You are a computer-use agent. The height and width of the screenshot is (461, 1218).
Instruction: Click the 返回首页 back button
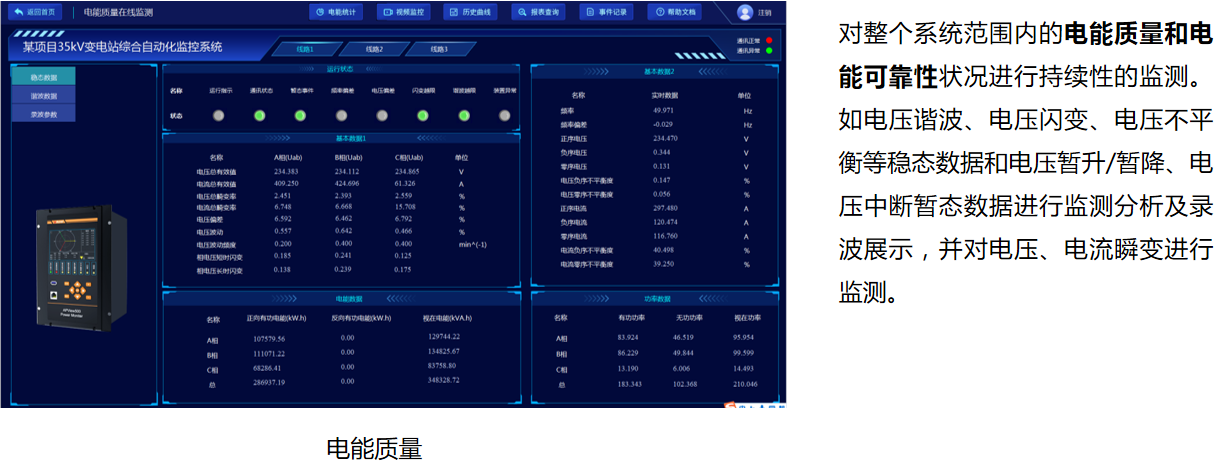[36, 12]
